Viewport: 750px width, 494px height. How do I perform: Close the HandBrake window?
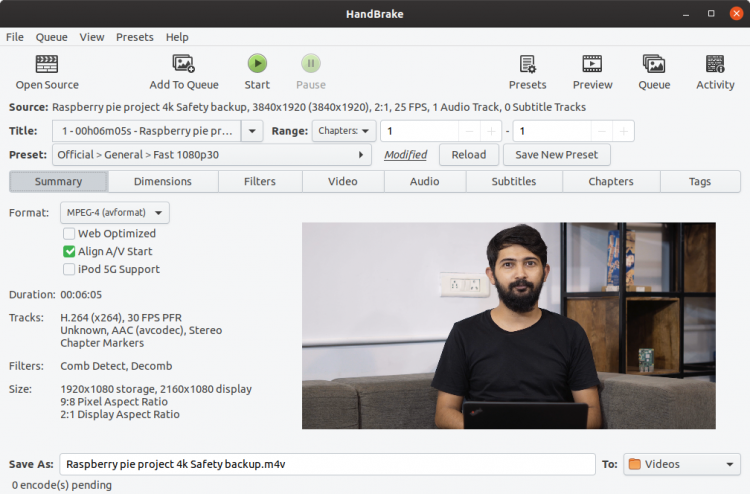click(x=736, y=13)
